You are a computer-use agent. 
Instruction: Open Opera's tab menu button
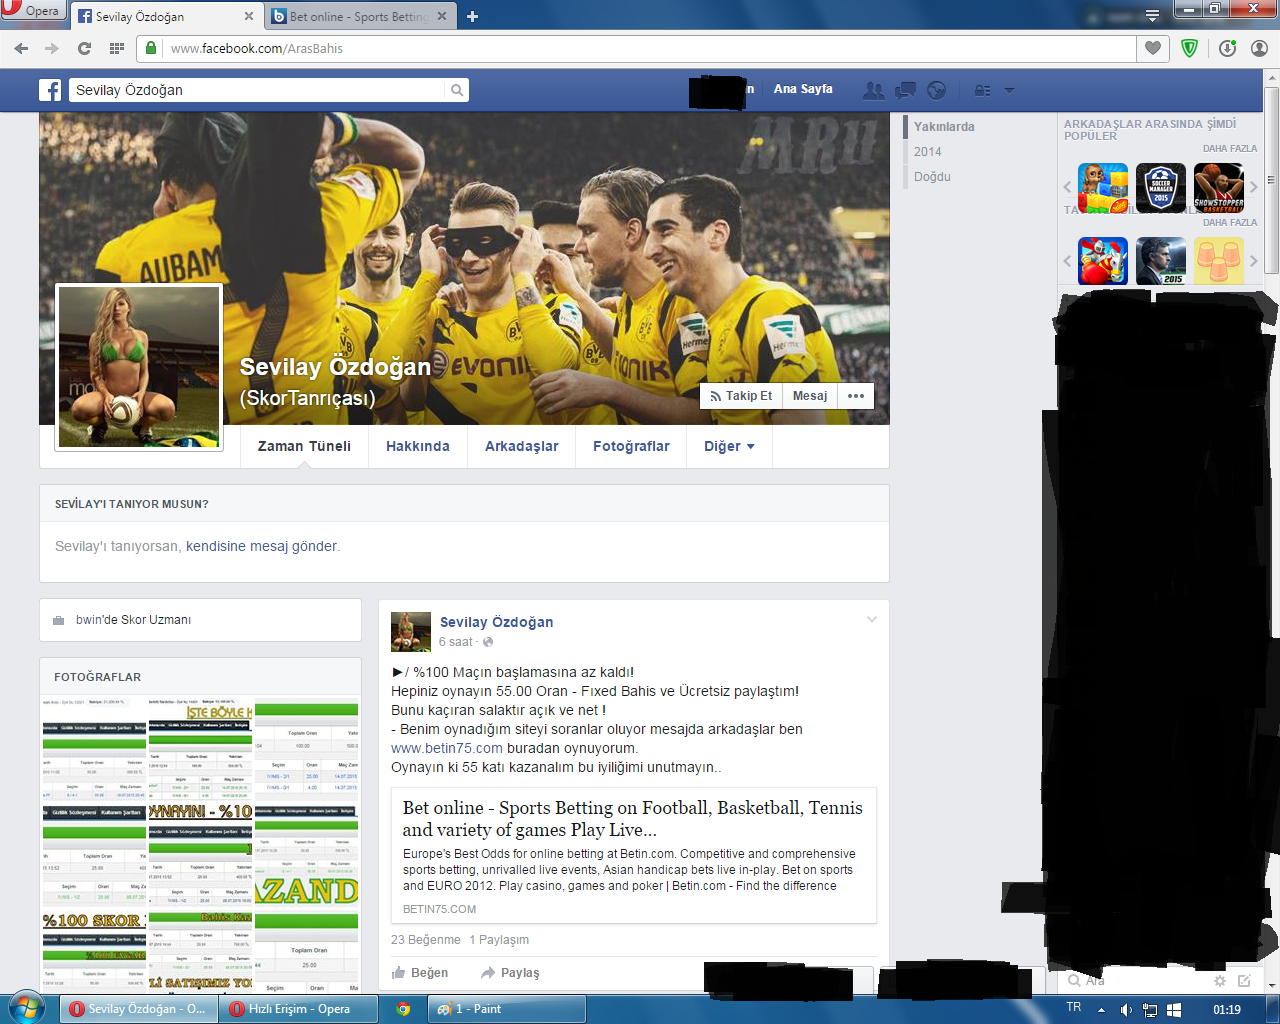(1152, 15)
